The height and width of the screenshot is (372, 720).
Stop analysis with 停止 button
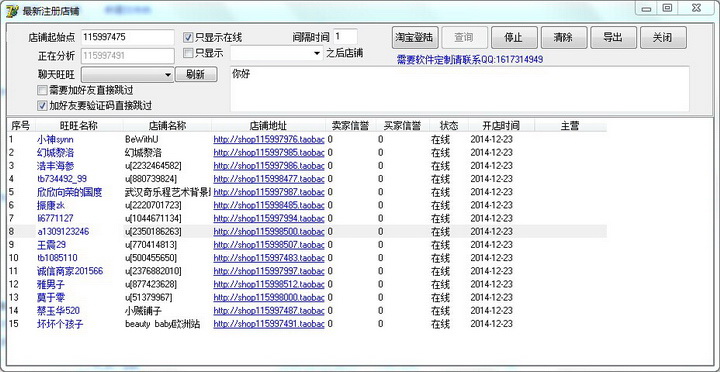coord(514,37)
